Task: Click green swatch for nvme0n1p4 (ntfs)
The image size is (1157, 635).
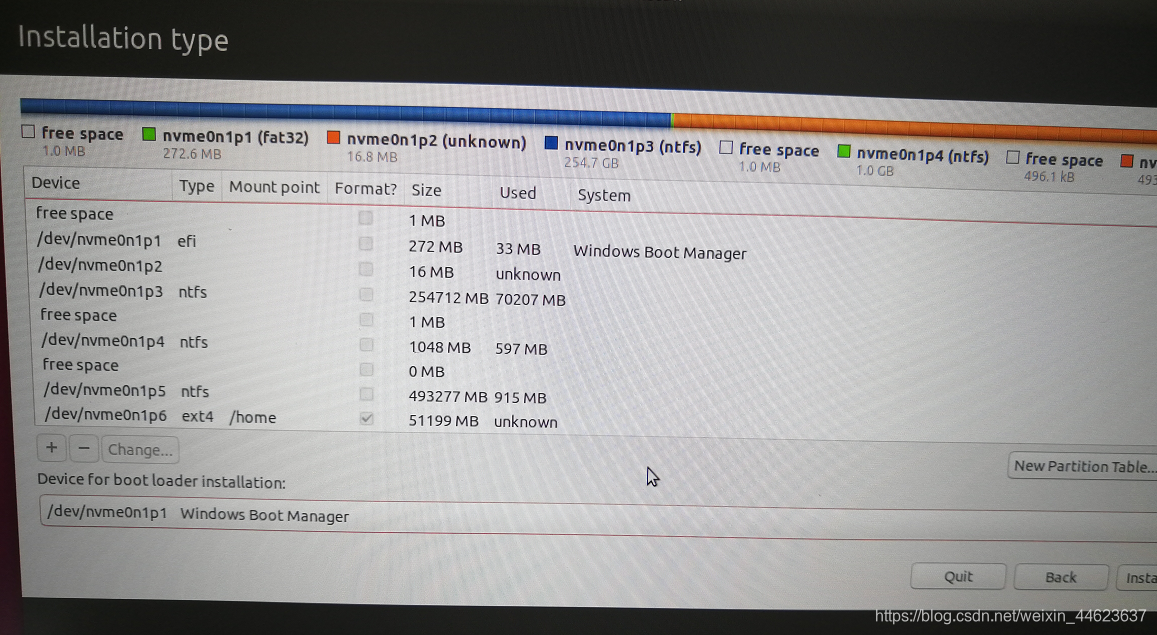Action: point(844,151)
